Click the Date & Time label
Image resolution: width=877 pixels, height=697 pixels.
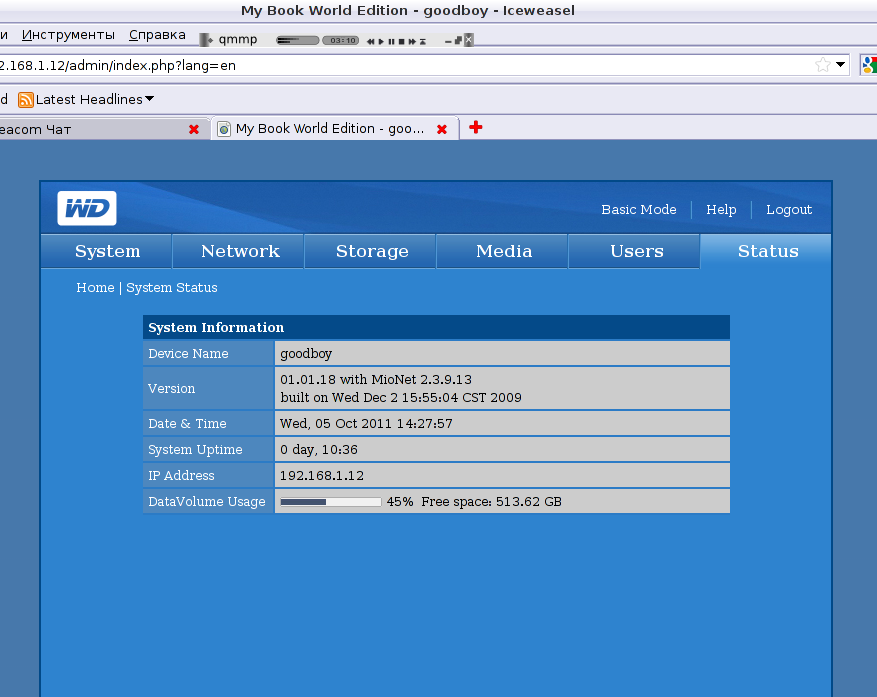(187, 423)
